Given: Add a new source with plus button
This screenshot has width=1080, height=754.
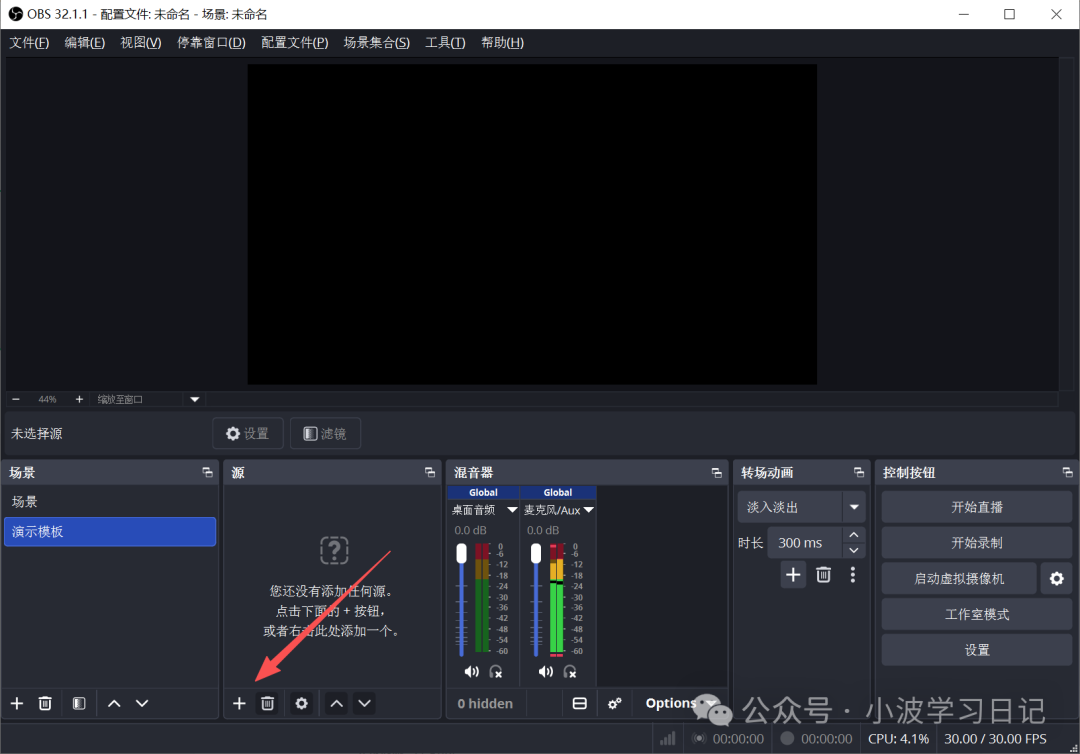Looking at the screenshot, I should [239, 703].
